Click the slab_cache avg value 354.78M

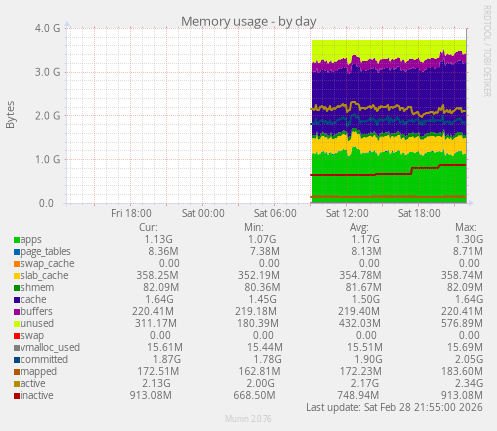pyautogui.click(x=361, y=275)
